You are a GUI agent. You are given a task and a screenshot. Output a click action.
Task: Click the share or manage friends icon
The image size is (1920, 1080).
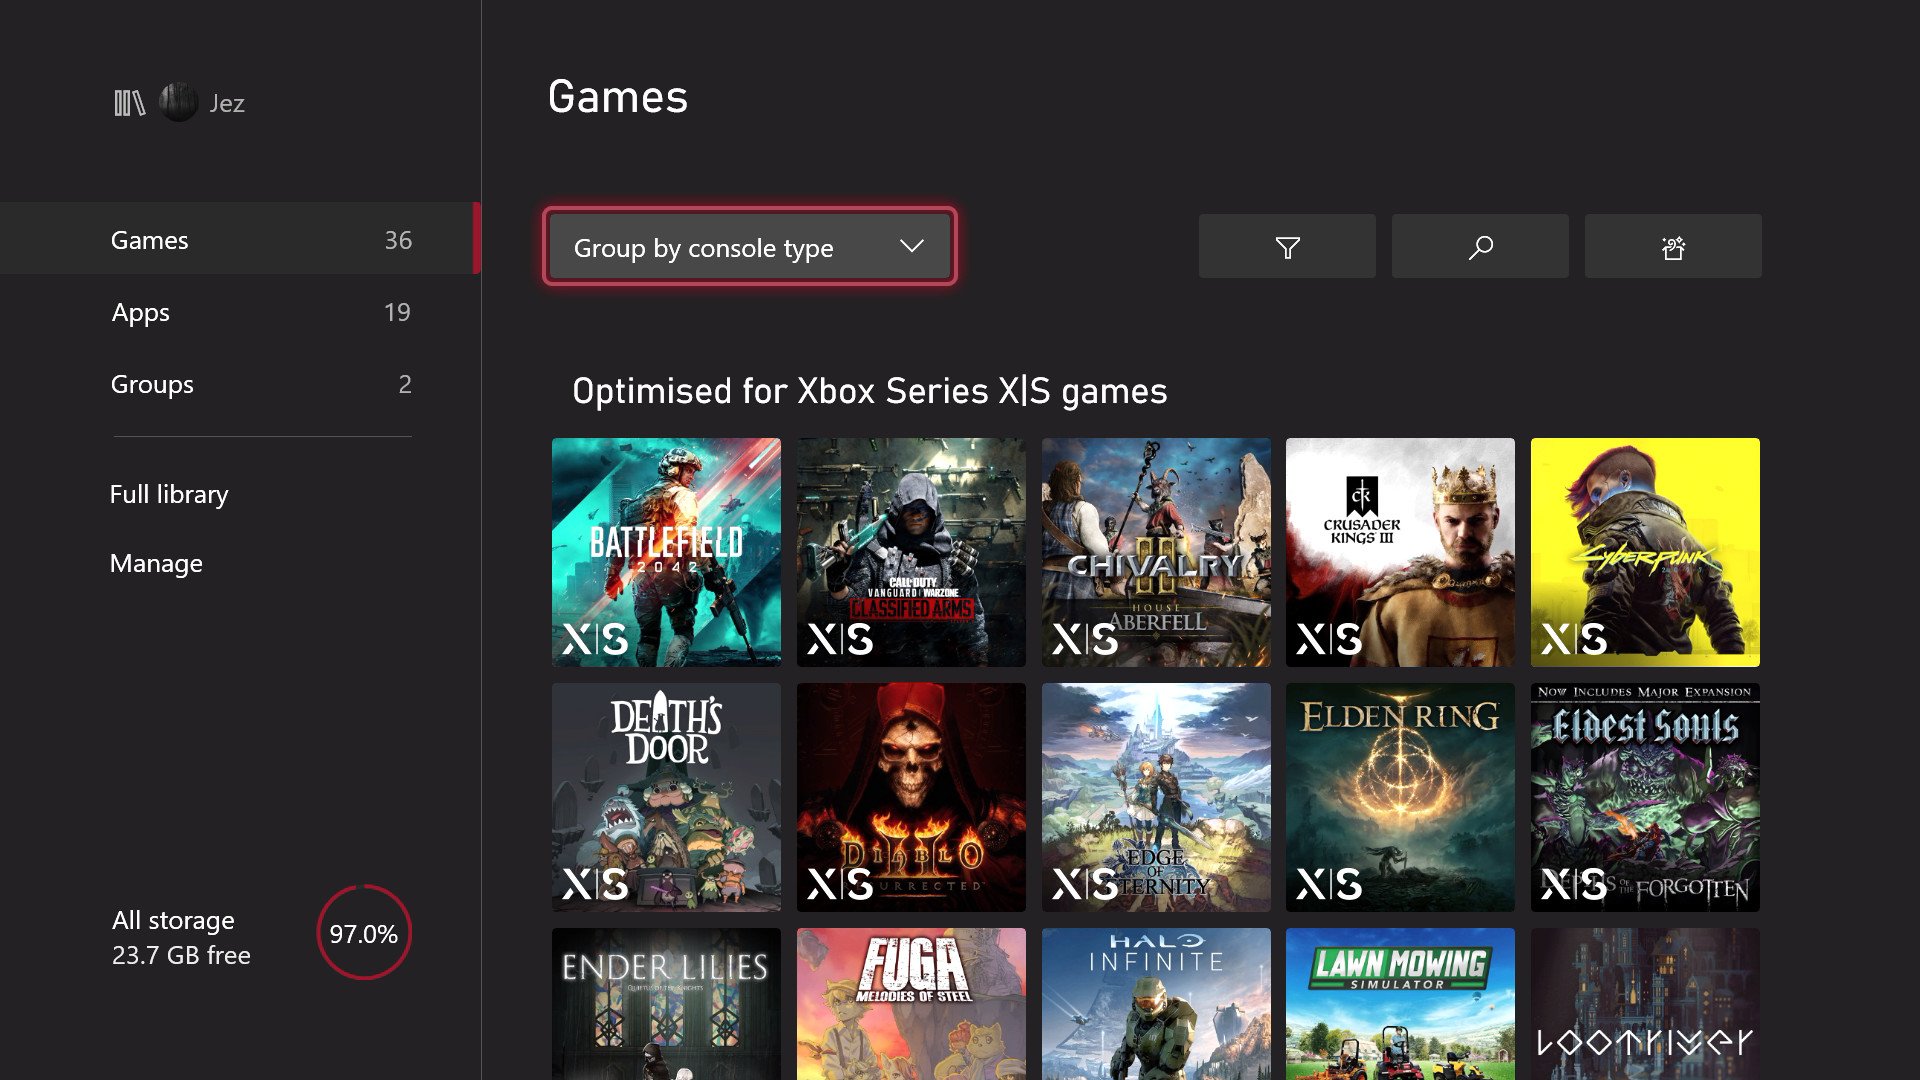coord(1671,247)
